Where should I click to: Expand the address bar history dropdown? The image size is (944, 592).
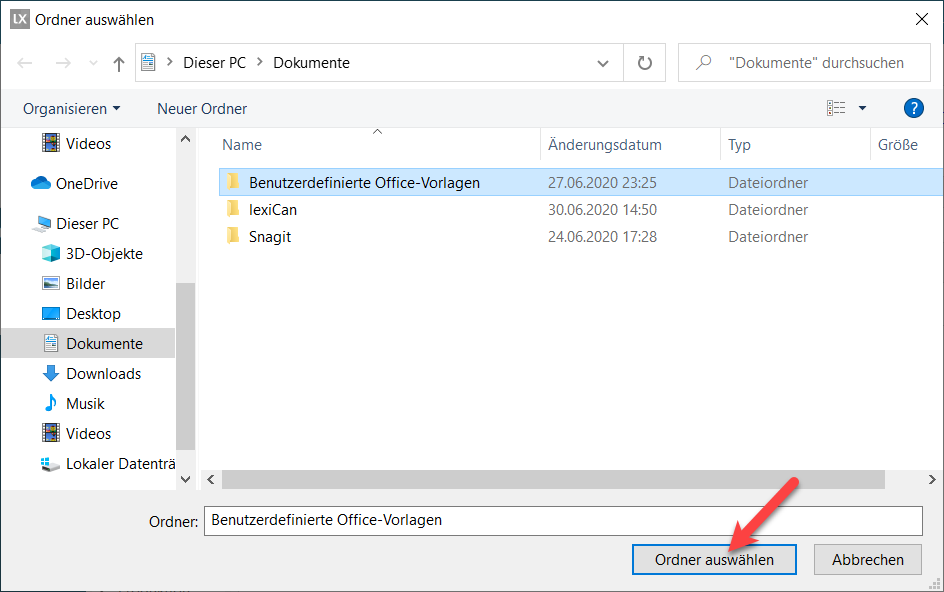click(603, 63)
